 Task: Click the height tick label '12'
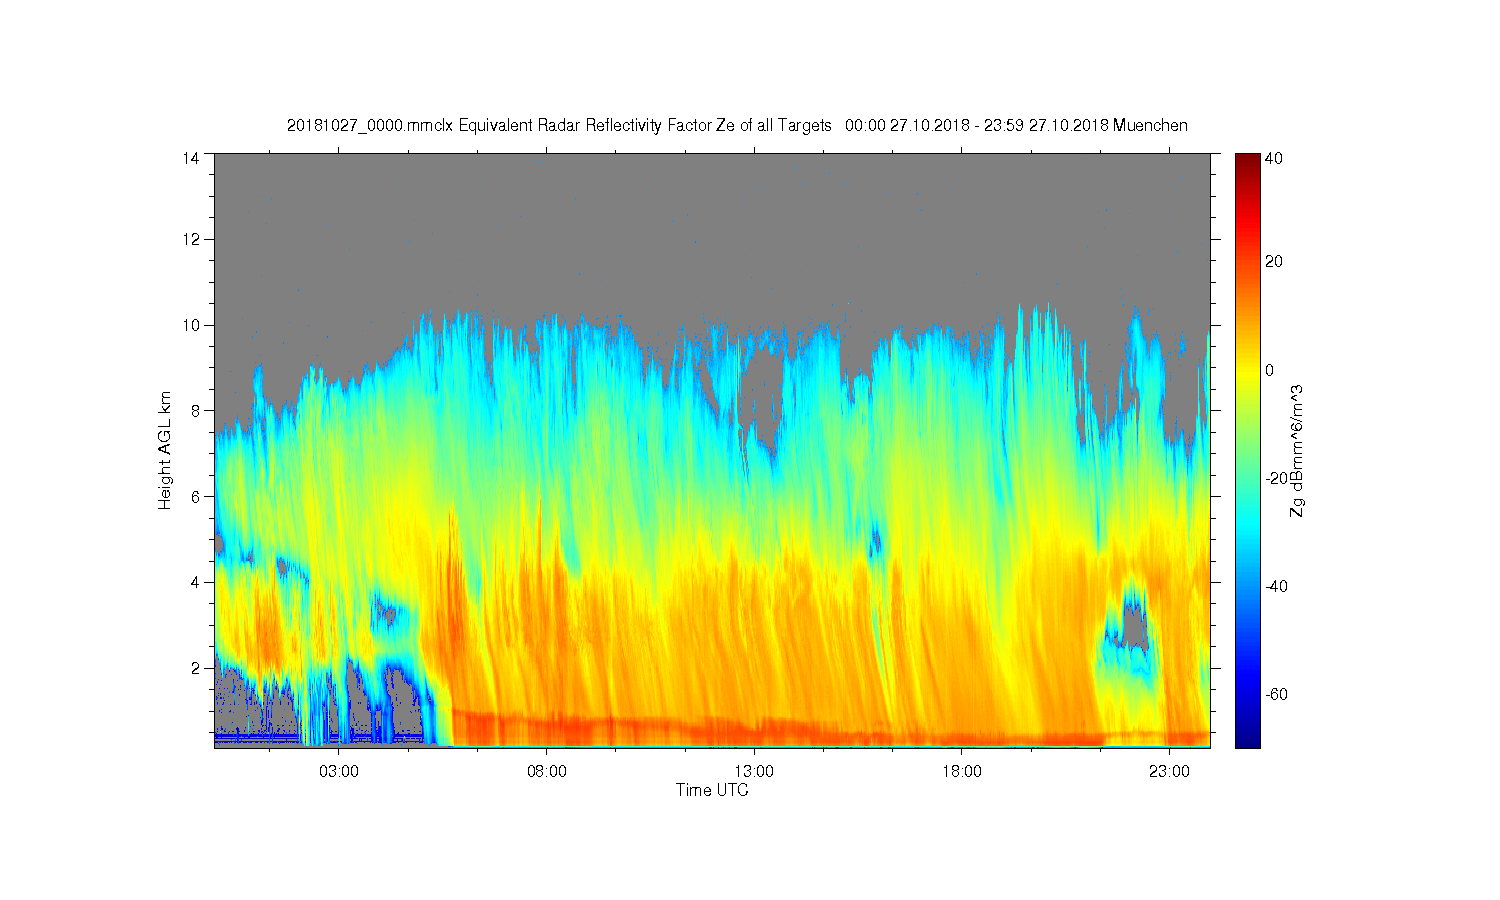[190, 239]
